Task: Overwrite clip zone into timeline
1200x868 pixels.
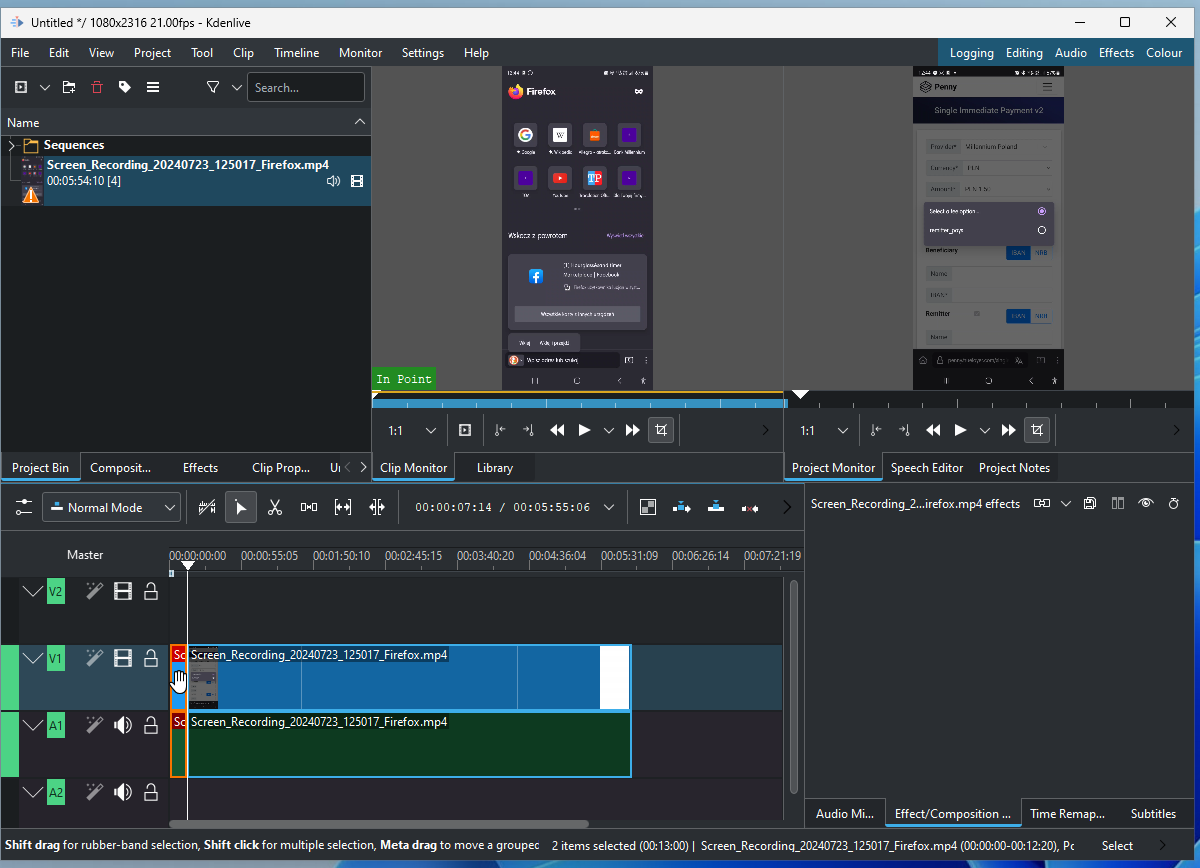Action: [x=716, y=507]
